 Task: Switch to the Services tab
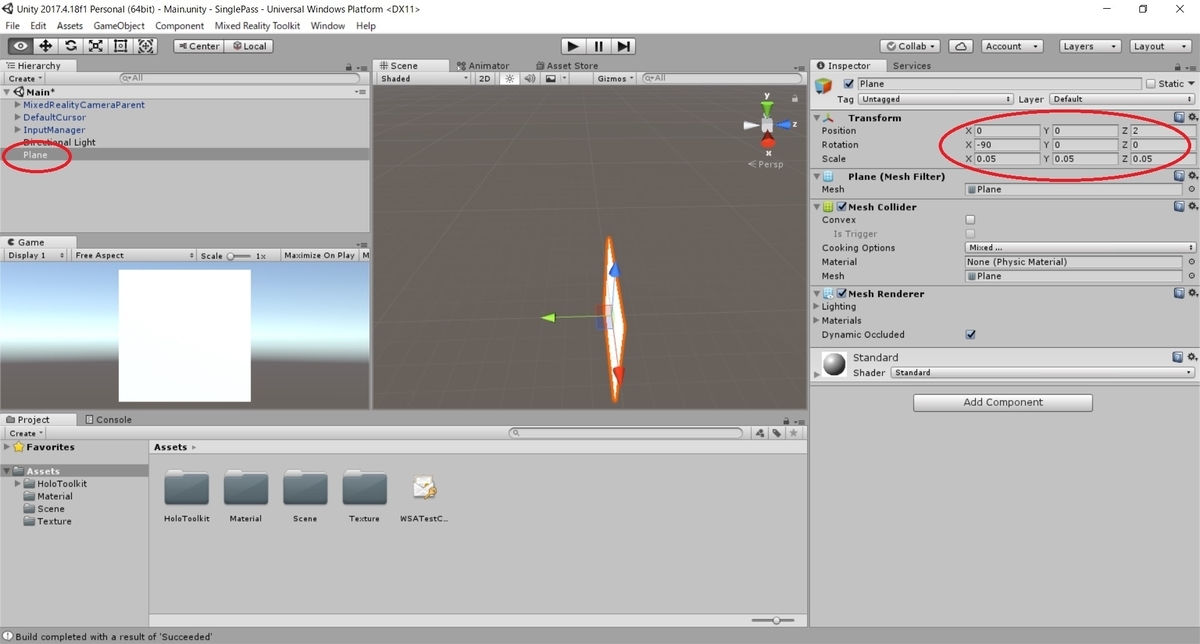(x=911, y=66)
